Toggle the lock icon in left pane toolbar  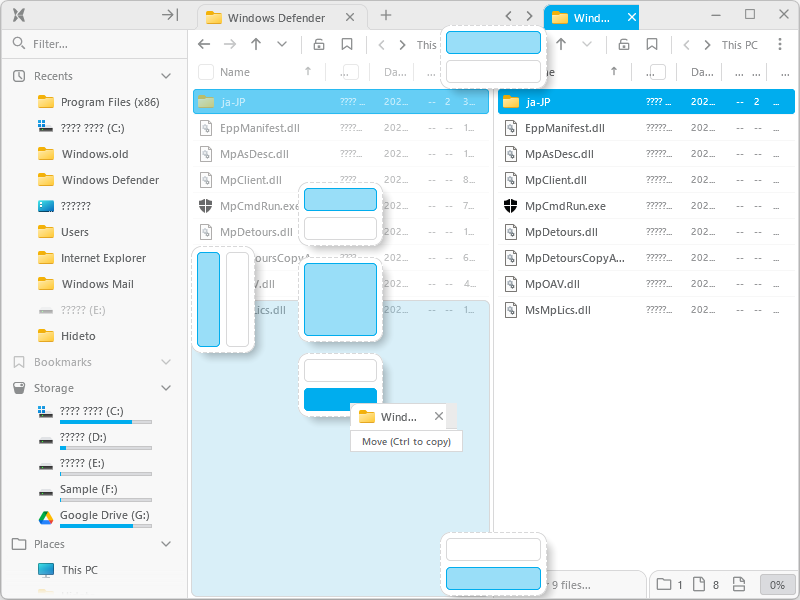[x=319, y=44]
